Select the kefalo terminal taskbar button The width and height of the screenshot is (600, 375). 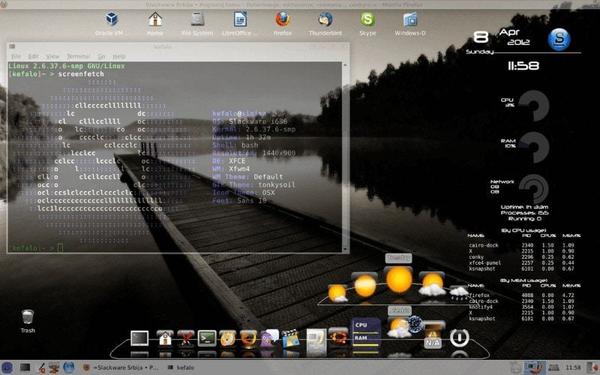pyautogui.click(x=181, y=367)
